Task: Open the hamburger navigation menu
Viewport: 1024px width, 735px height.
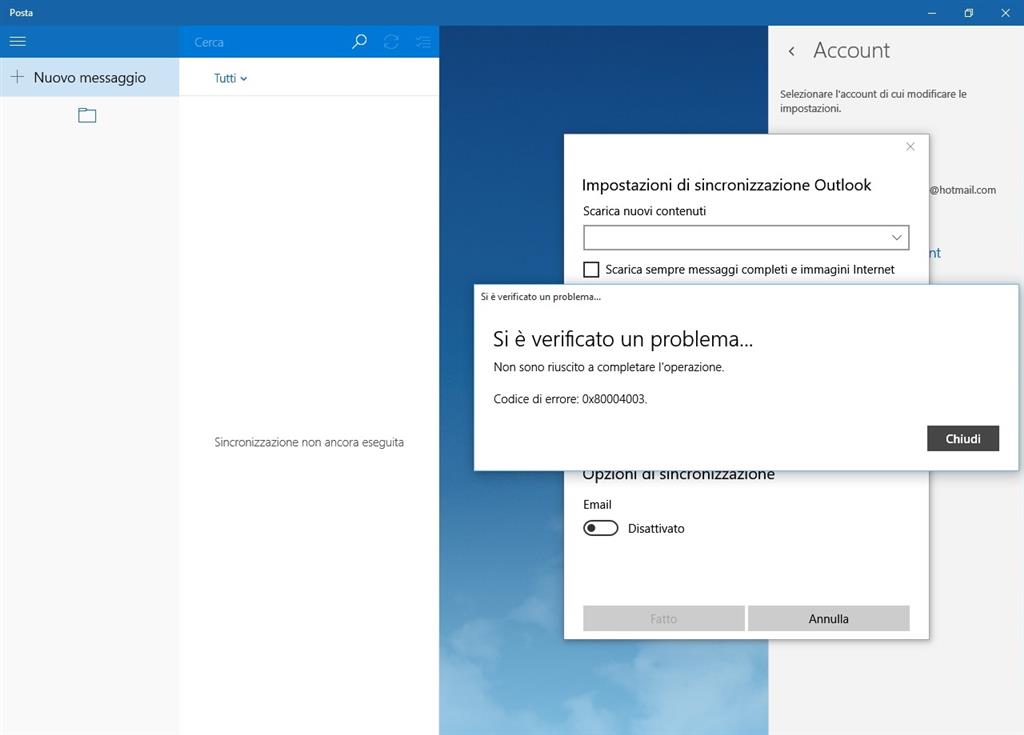Action: point(18,41)
